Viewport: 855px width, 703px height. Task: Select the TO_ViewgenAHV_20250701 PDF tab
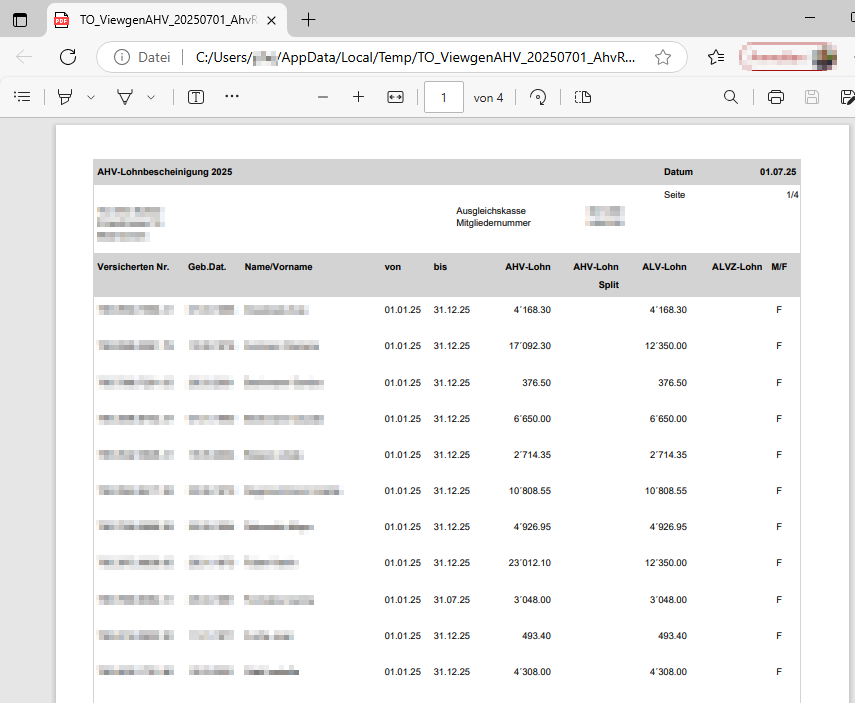pos(167,20)
